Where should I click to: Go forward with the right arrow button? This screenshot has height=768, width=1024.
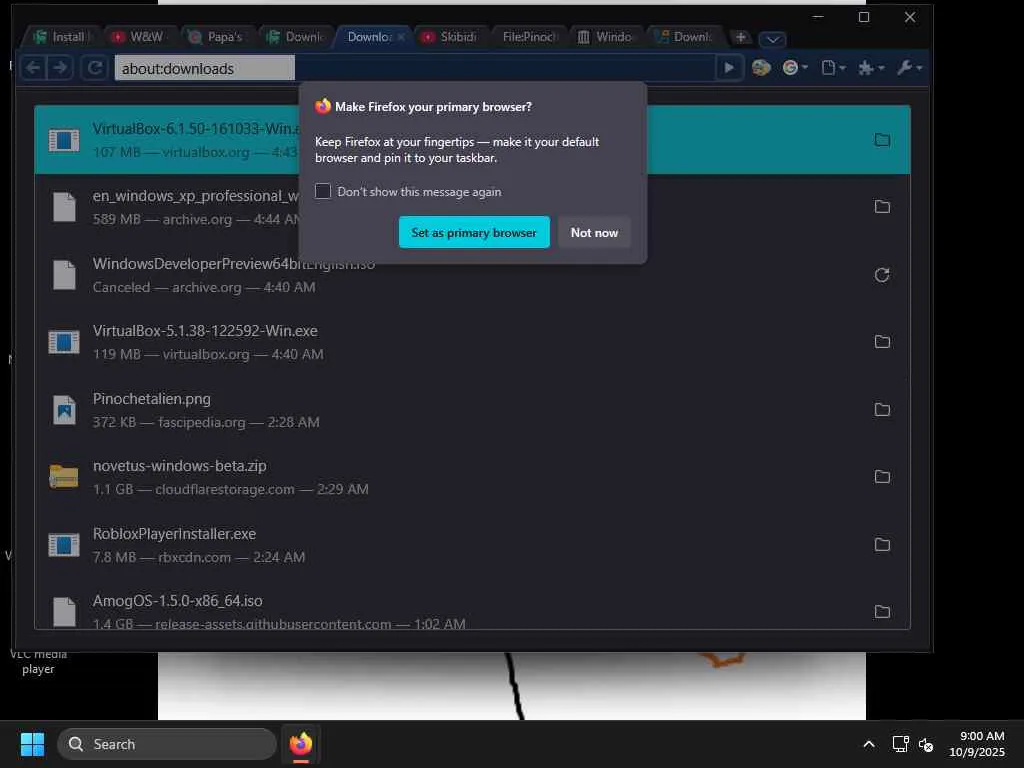pos(60,68)
